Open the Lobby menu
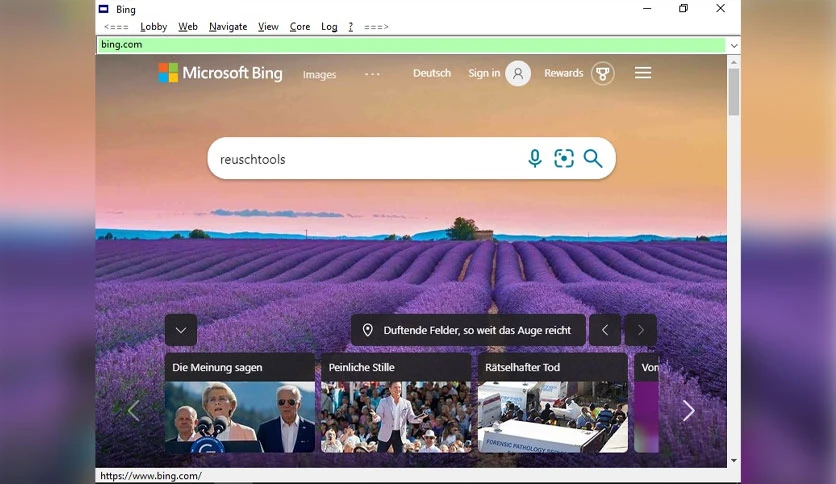Viewport: 836px width, 484px height. click(x=154, y=27)
